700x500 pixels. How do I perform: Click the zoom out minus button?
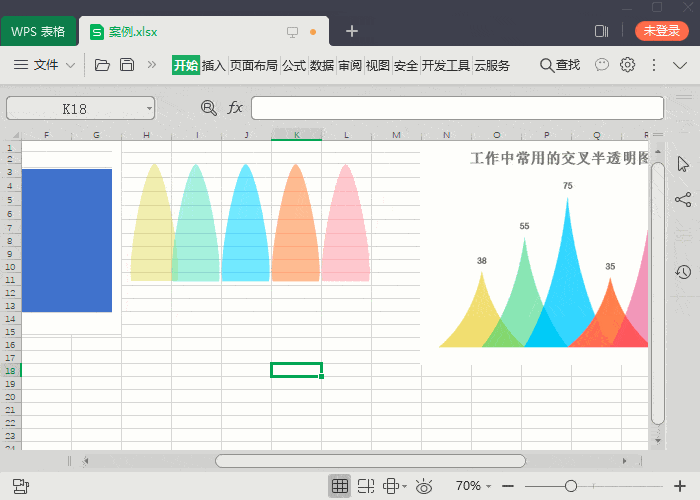(x=508, y=486)
